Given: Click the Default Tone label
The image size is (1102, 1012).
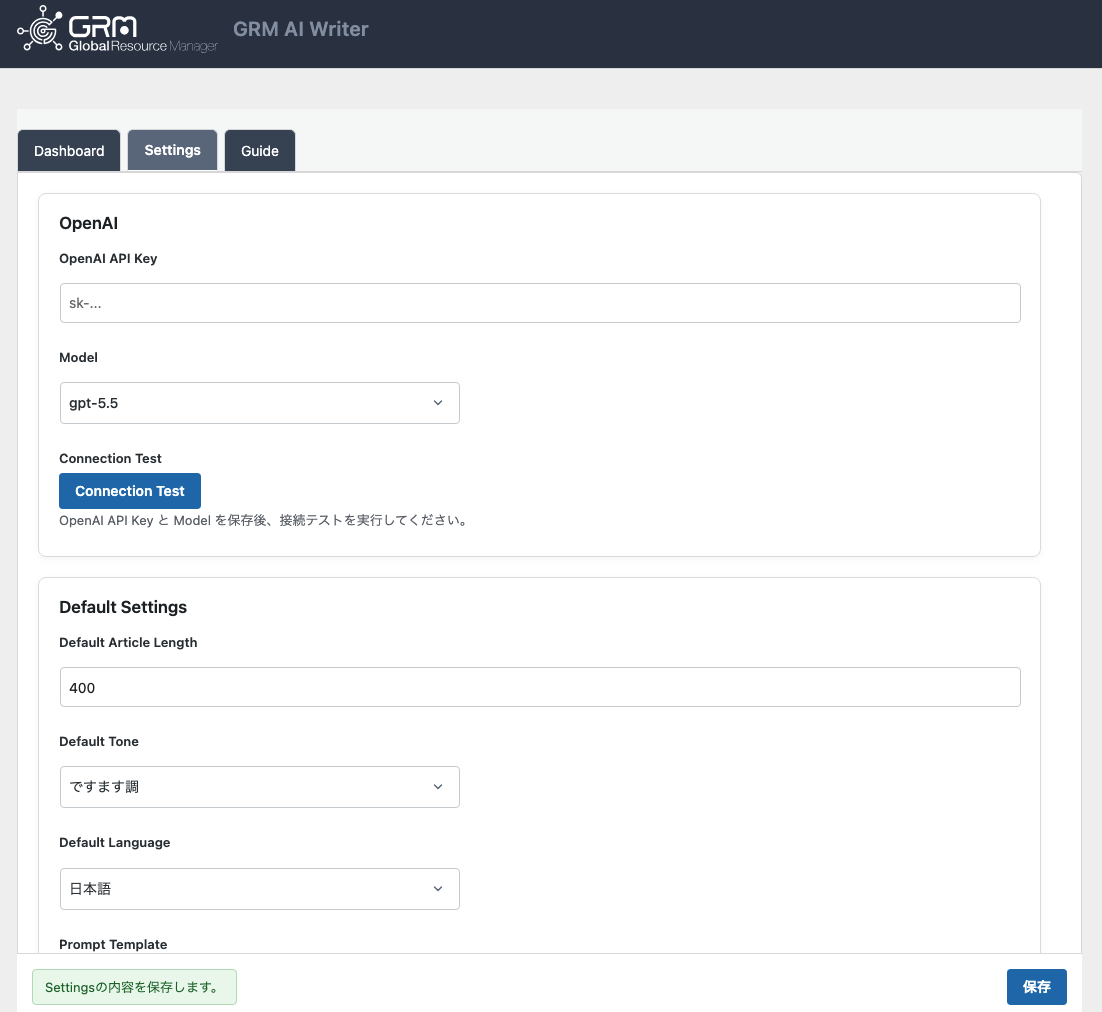Looking at the screenshot, I should pos(98,741).
